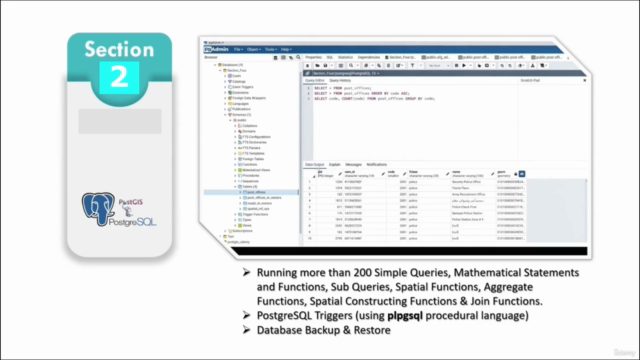The width and height of the screenshot is (640, 360).
Task: Select the Query Editor tab
Action: 315,81
